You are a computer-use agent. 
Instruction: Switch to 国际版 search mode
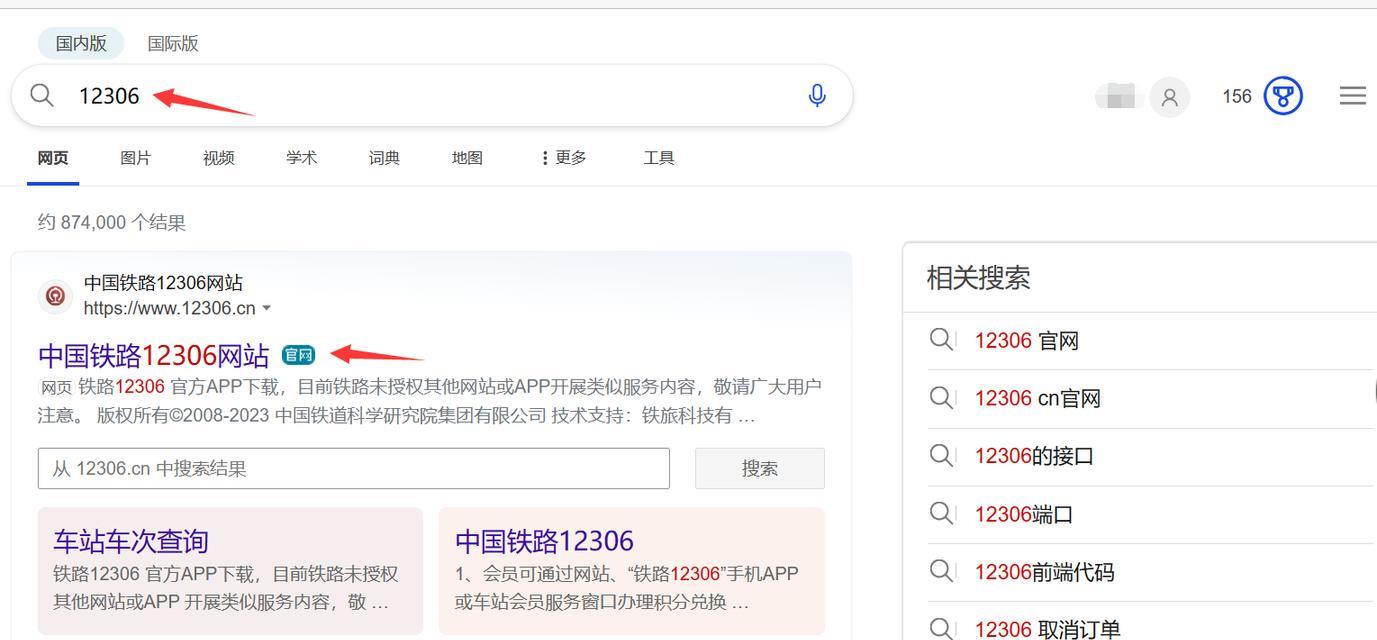(x=173, y=43)
